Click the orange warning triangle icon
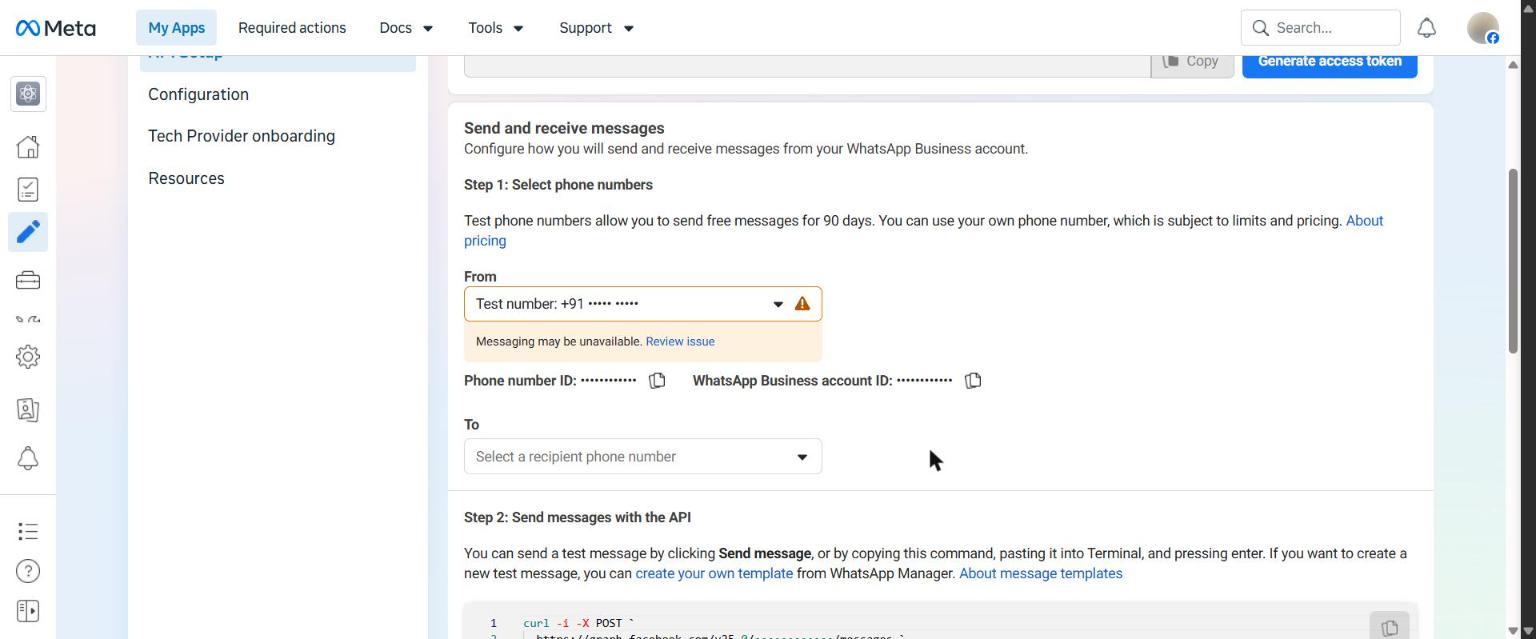 [802, 304]
